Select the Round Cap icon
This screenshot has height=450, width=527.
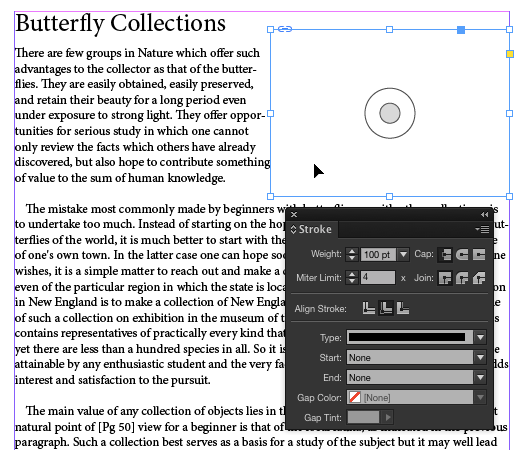point(462,254)
